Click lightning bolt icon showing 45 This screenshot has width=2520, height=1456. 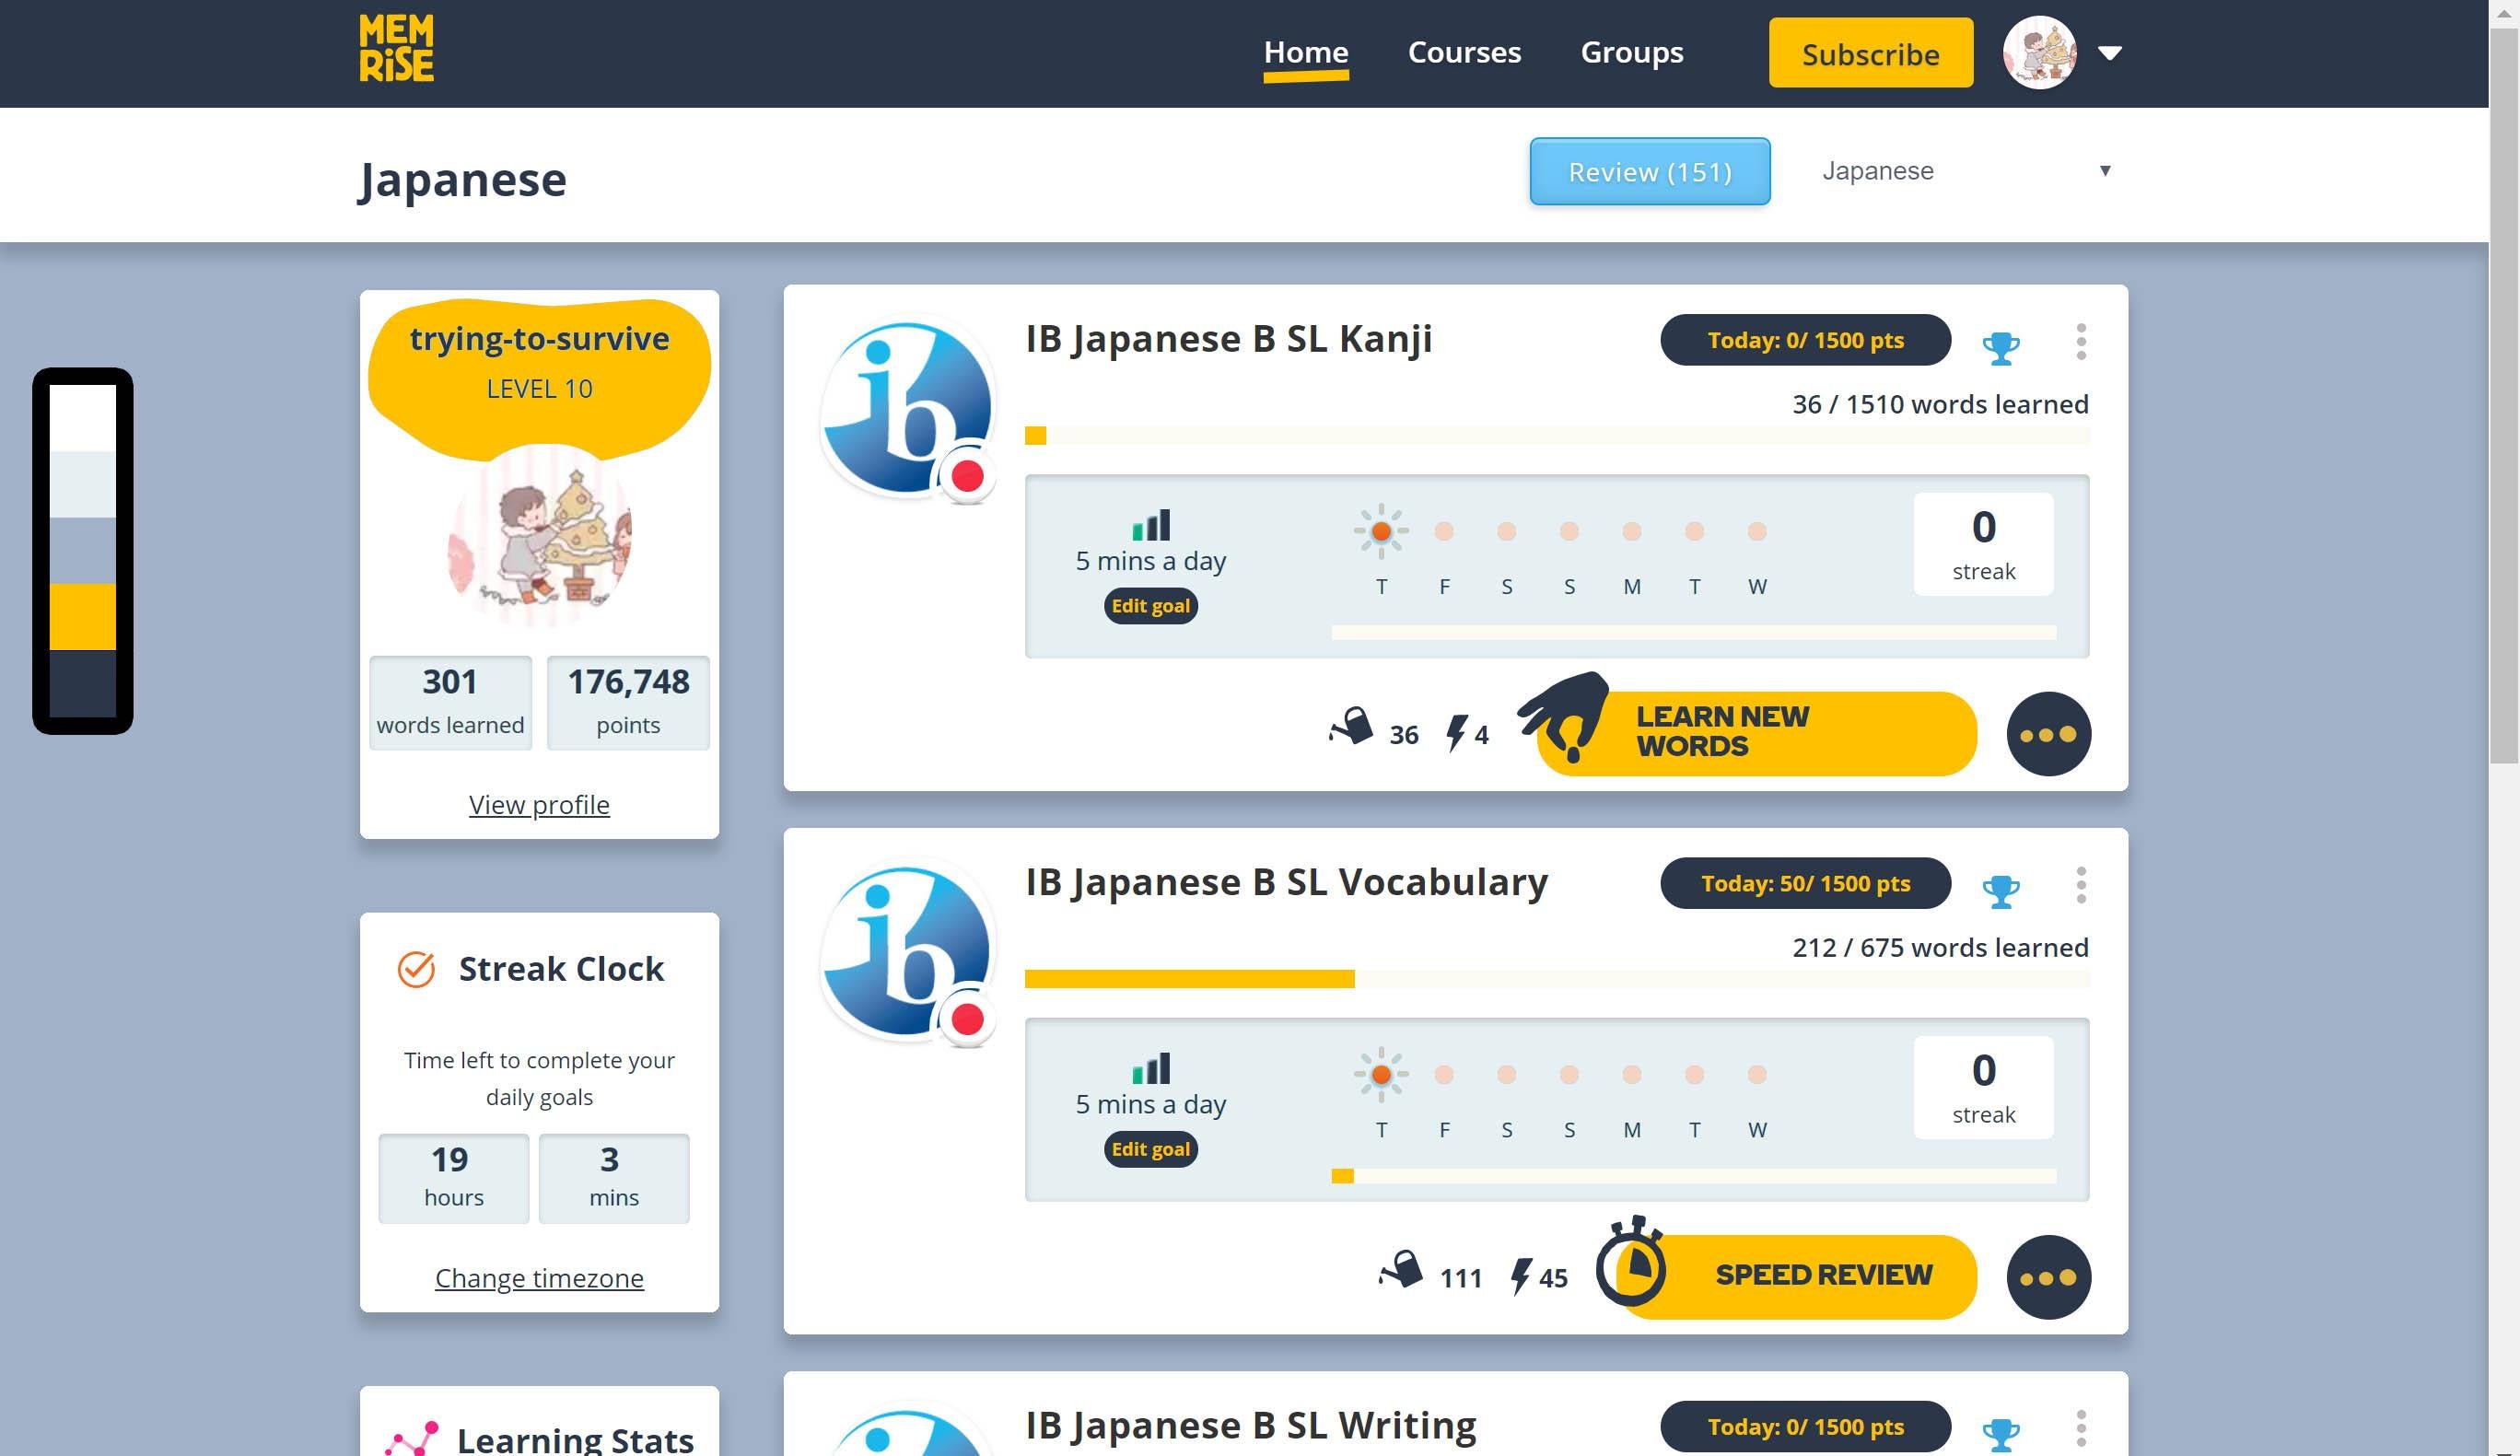point(1520,1276)
